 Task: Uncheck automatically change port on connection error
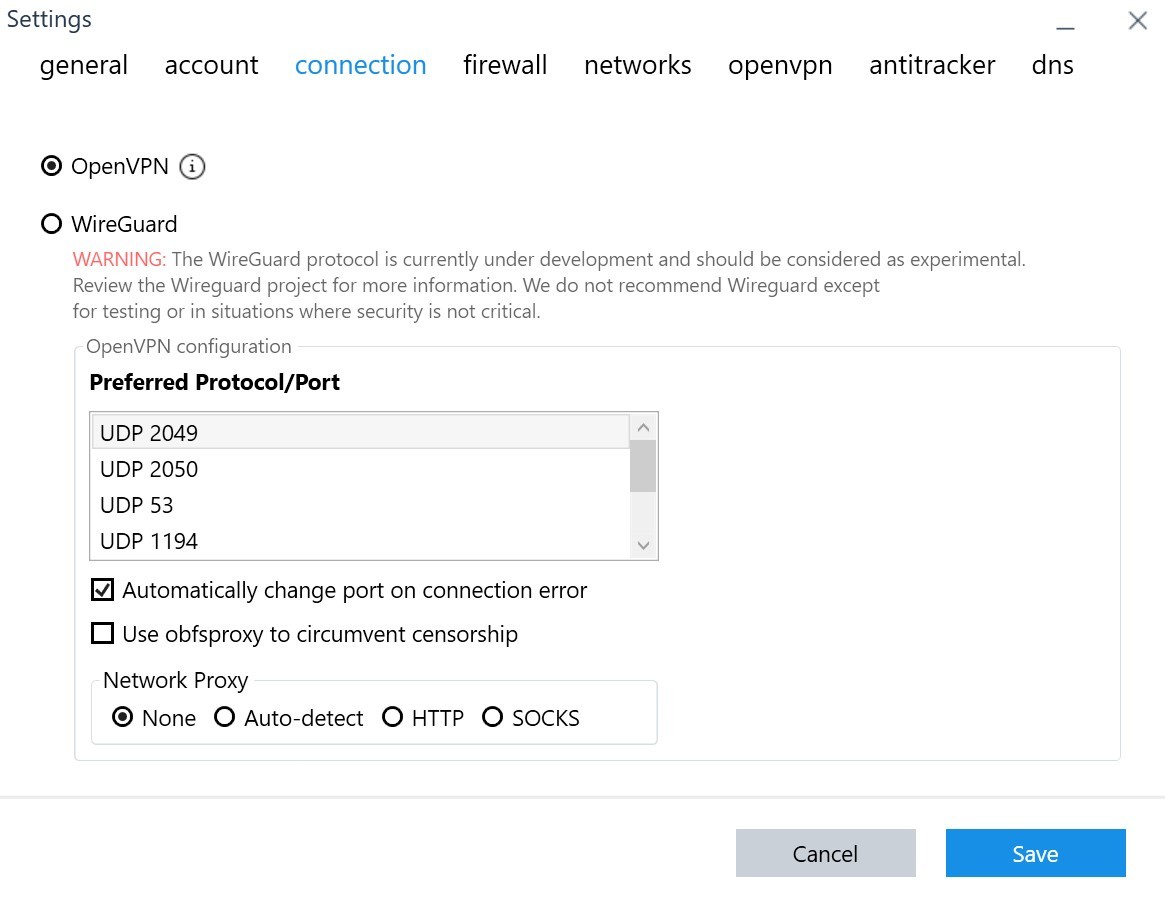[102, 590]
